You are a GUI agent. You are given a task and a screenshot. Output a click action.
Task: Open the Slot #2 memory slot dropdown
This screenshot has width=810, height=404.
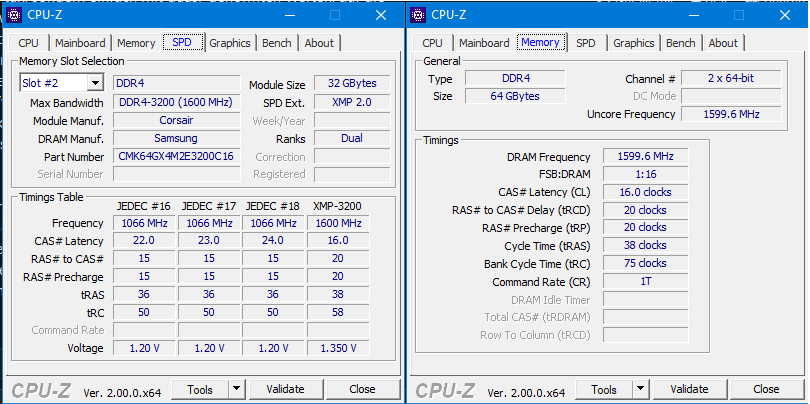(x=95, y=83)
